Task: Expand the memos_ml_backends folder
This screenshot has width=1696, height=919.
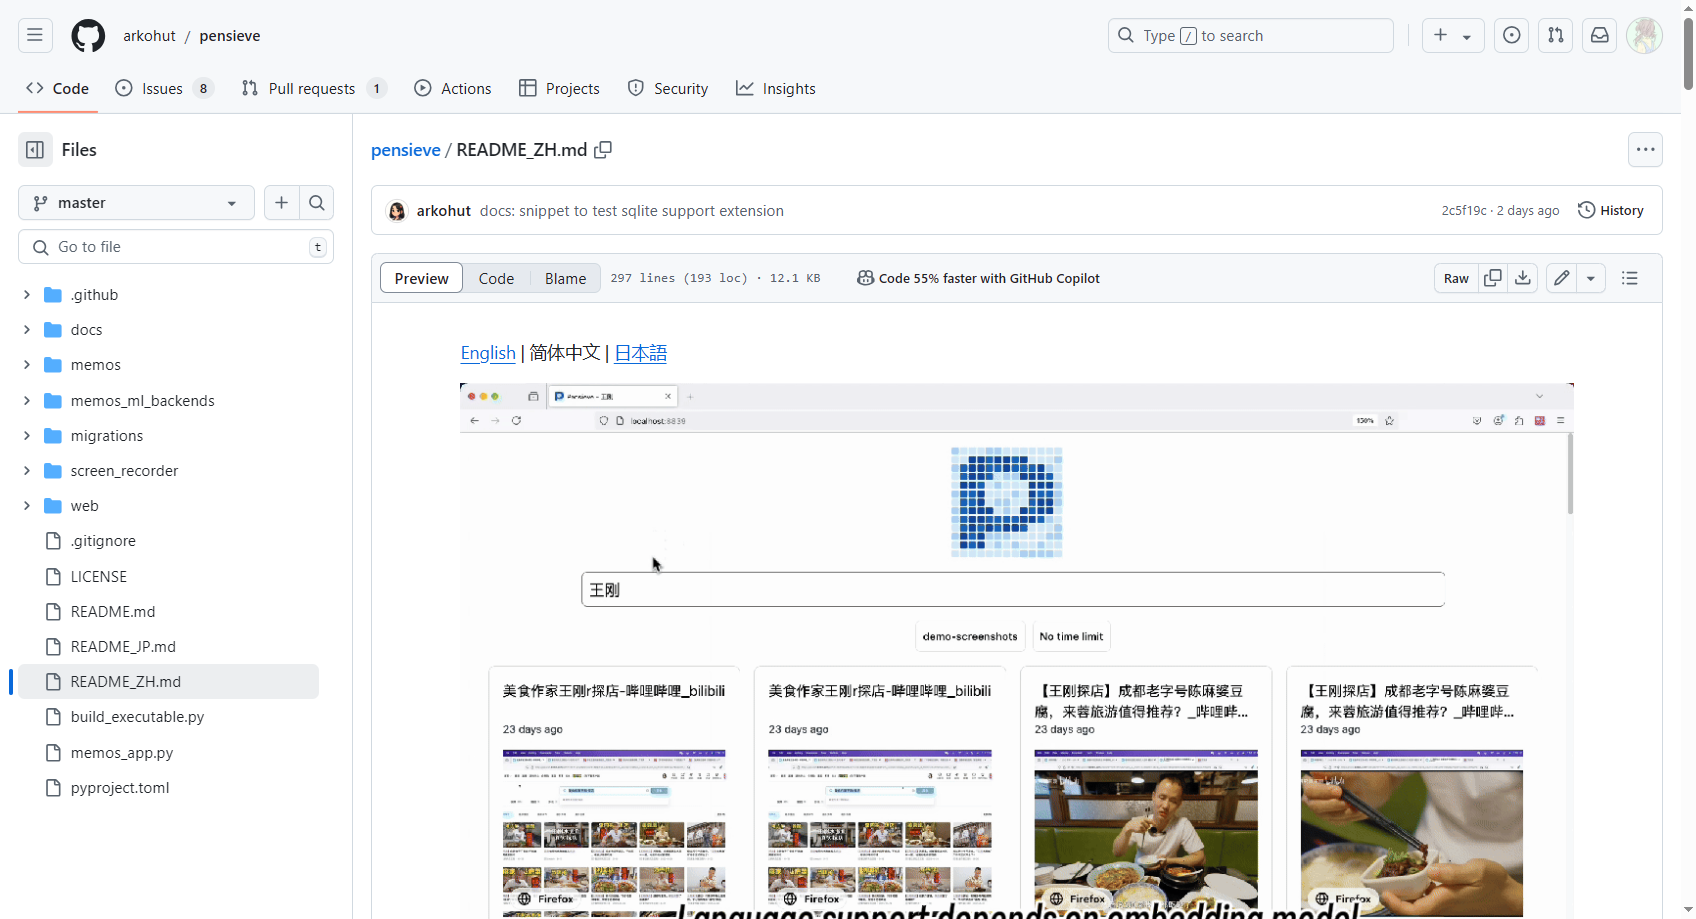Action: (x=27, y=401)
